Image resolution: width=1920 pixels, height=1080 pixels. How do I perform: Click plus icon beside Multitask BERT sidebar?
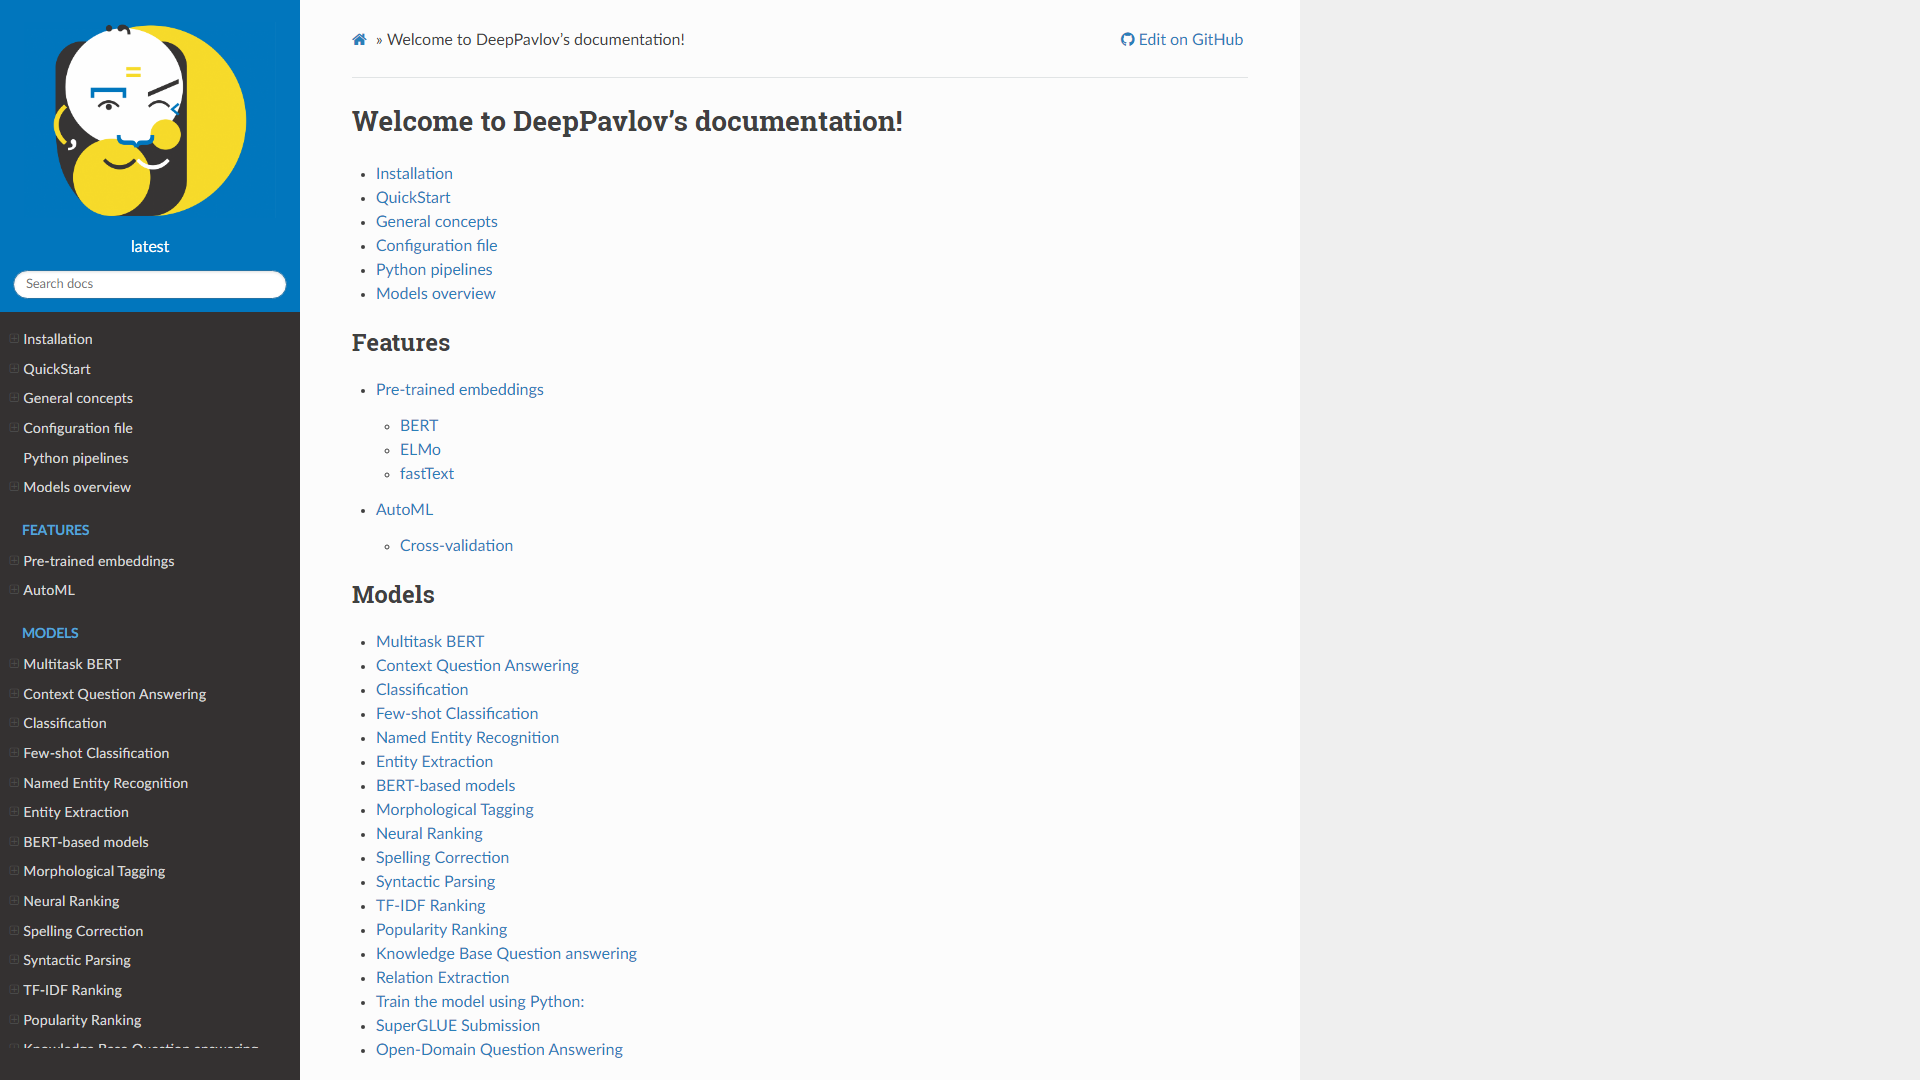[14, 664]
